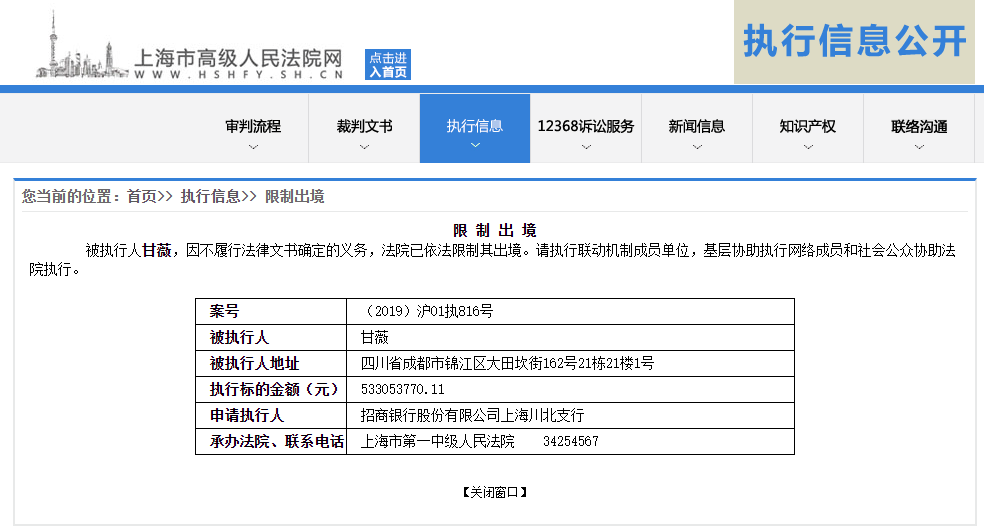Click the court name 上海市第一中级人民法院

(x=437, y=442)
